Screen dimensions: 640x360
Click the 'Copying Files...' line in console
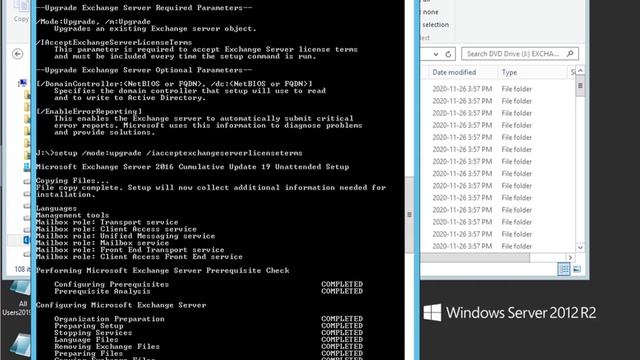72,180
